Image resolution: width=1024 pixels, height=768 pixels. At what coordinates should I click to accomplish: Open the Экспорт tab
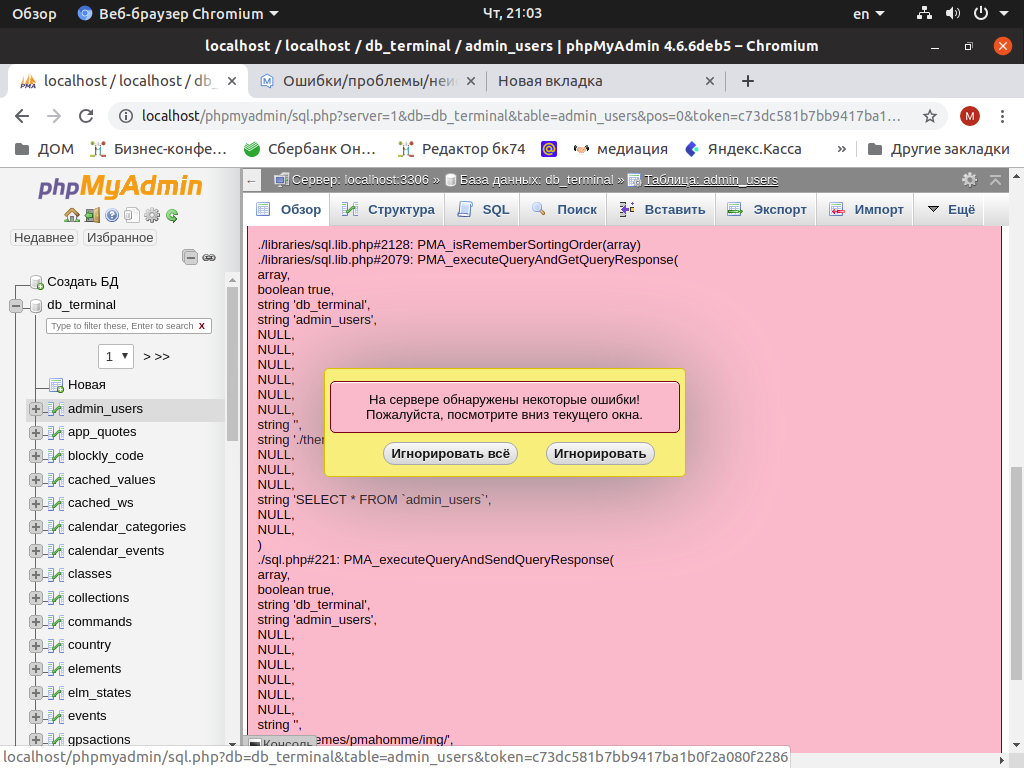point(767,210)
